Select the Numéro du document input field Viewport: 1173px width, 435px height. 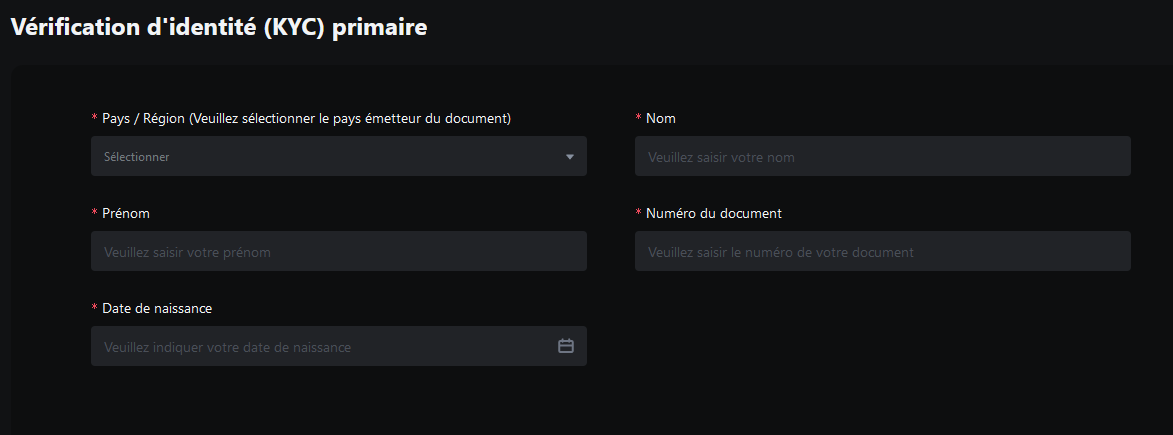tap(883, 251)
